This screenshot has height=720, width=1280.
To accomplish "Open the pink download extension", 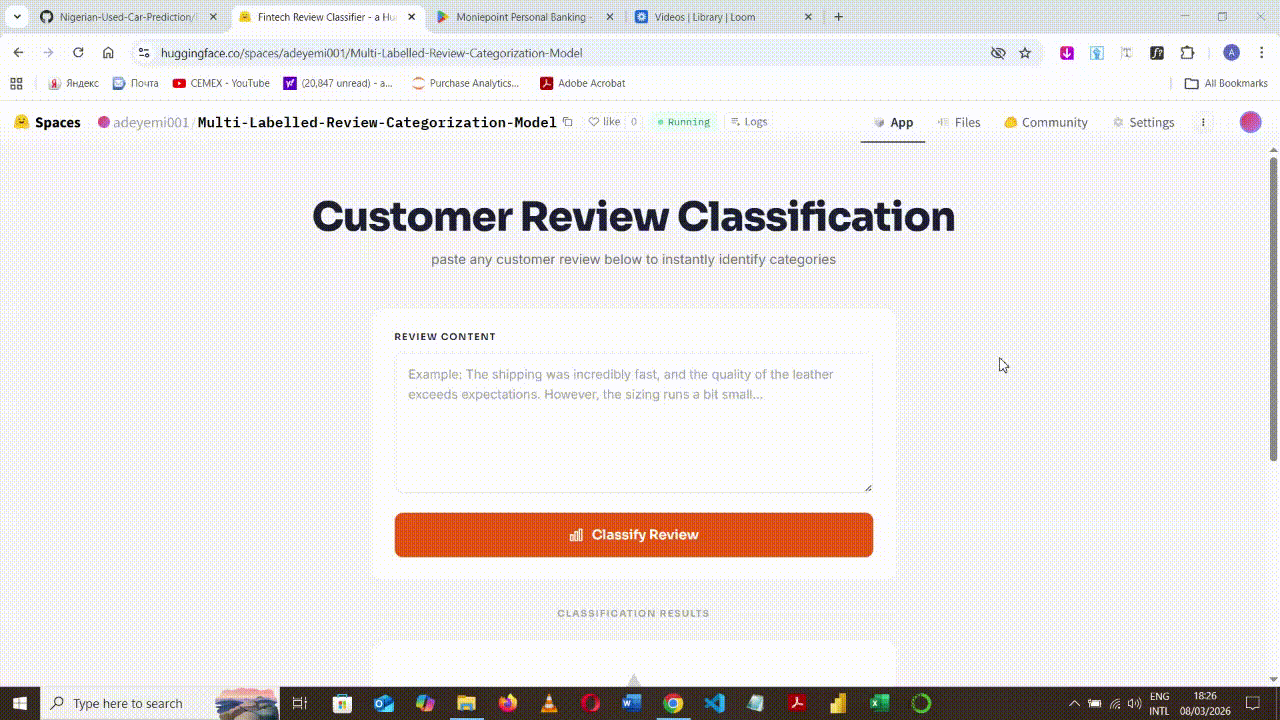I will [x=1067, y=53].
